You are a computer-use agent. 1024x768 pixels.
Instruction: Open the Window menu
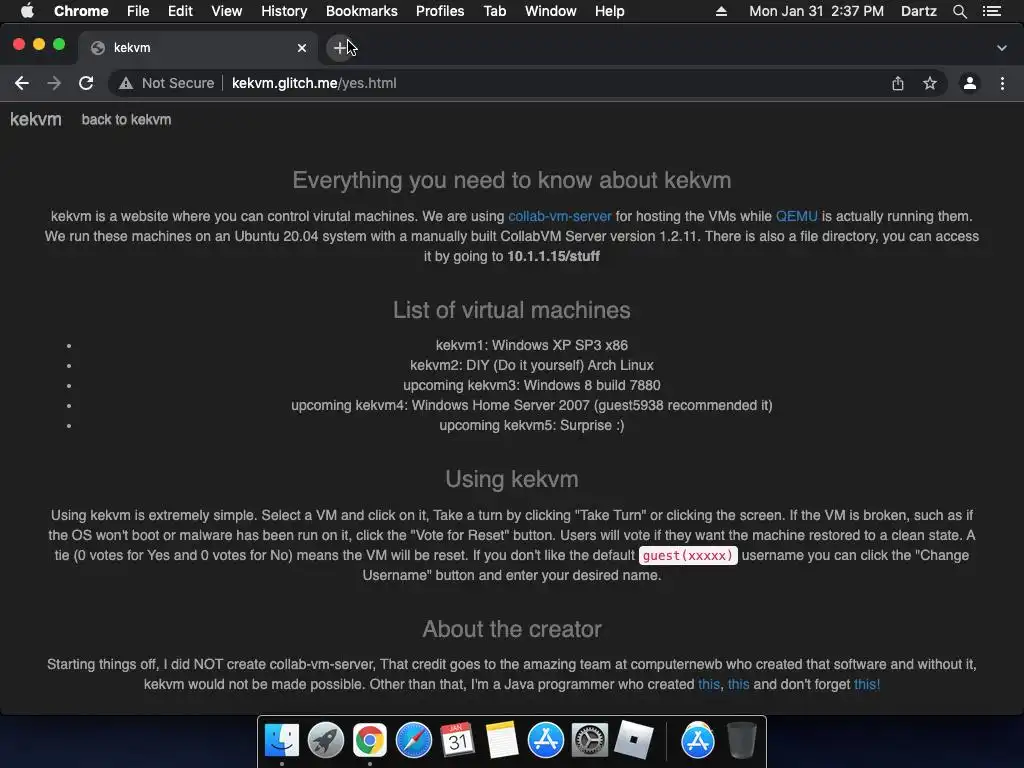pos(551,11)
